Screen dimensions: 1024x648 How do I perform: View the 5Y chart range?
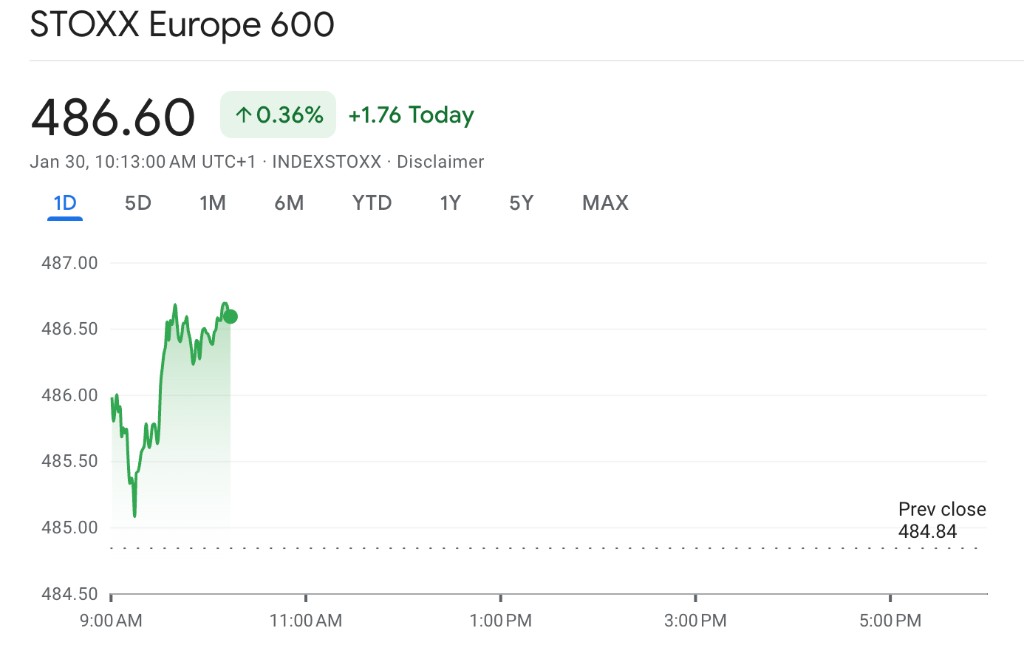coord(521,203)
